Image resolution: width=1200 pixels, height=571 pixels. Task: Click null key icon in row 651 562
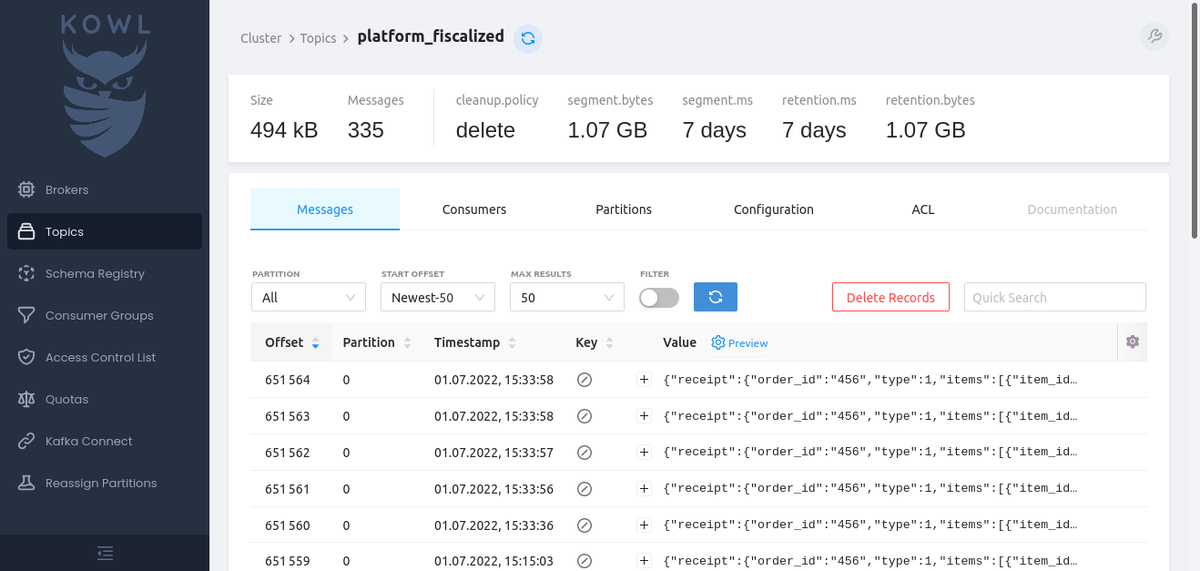pyautogui.click(x=585, y=452)
